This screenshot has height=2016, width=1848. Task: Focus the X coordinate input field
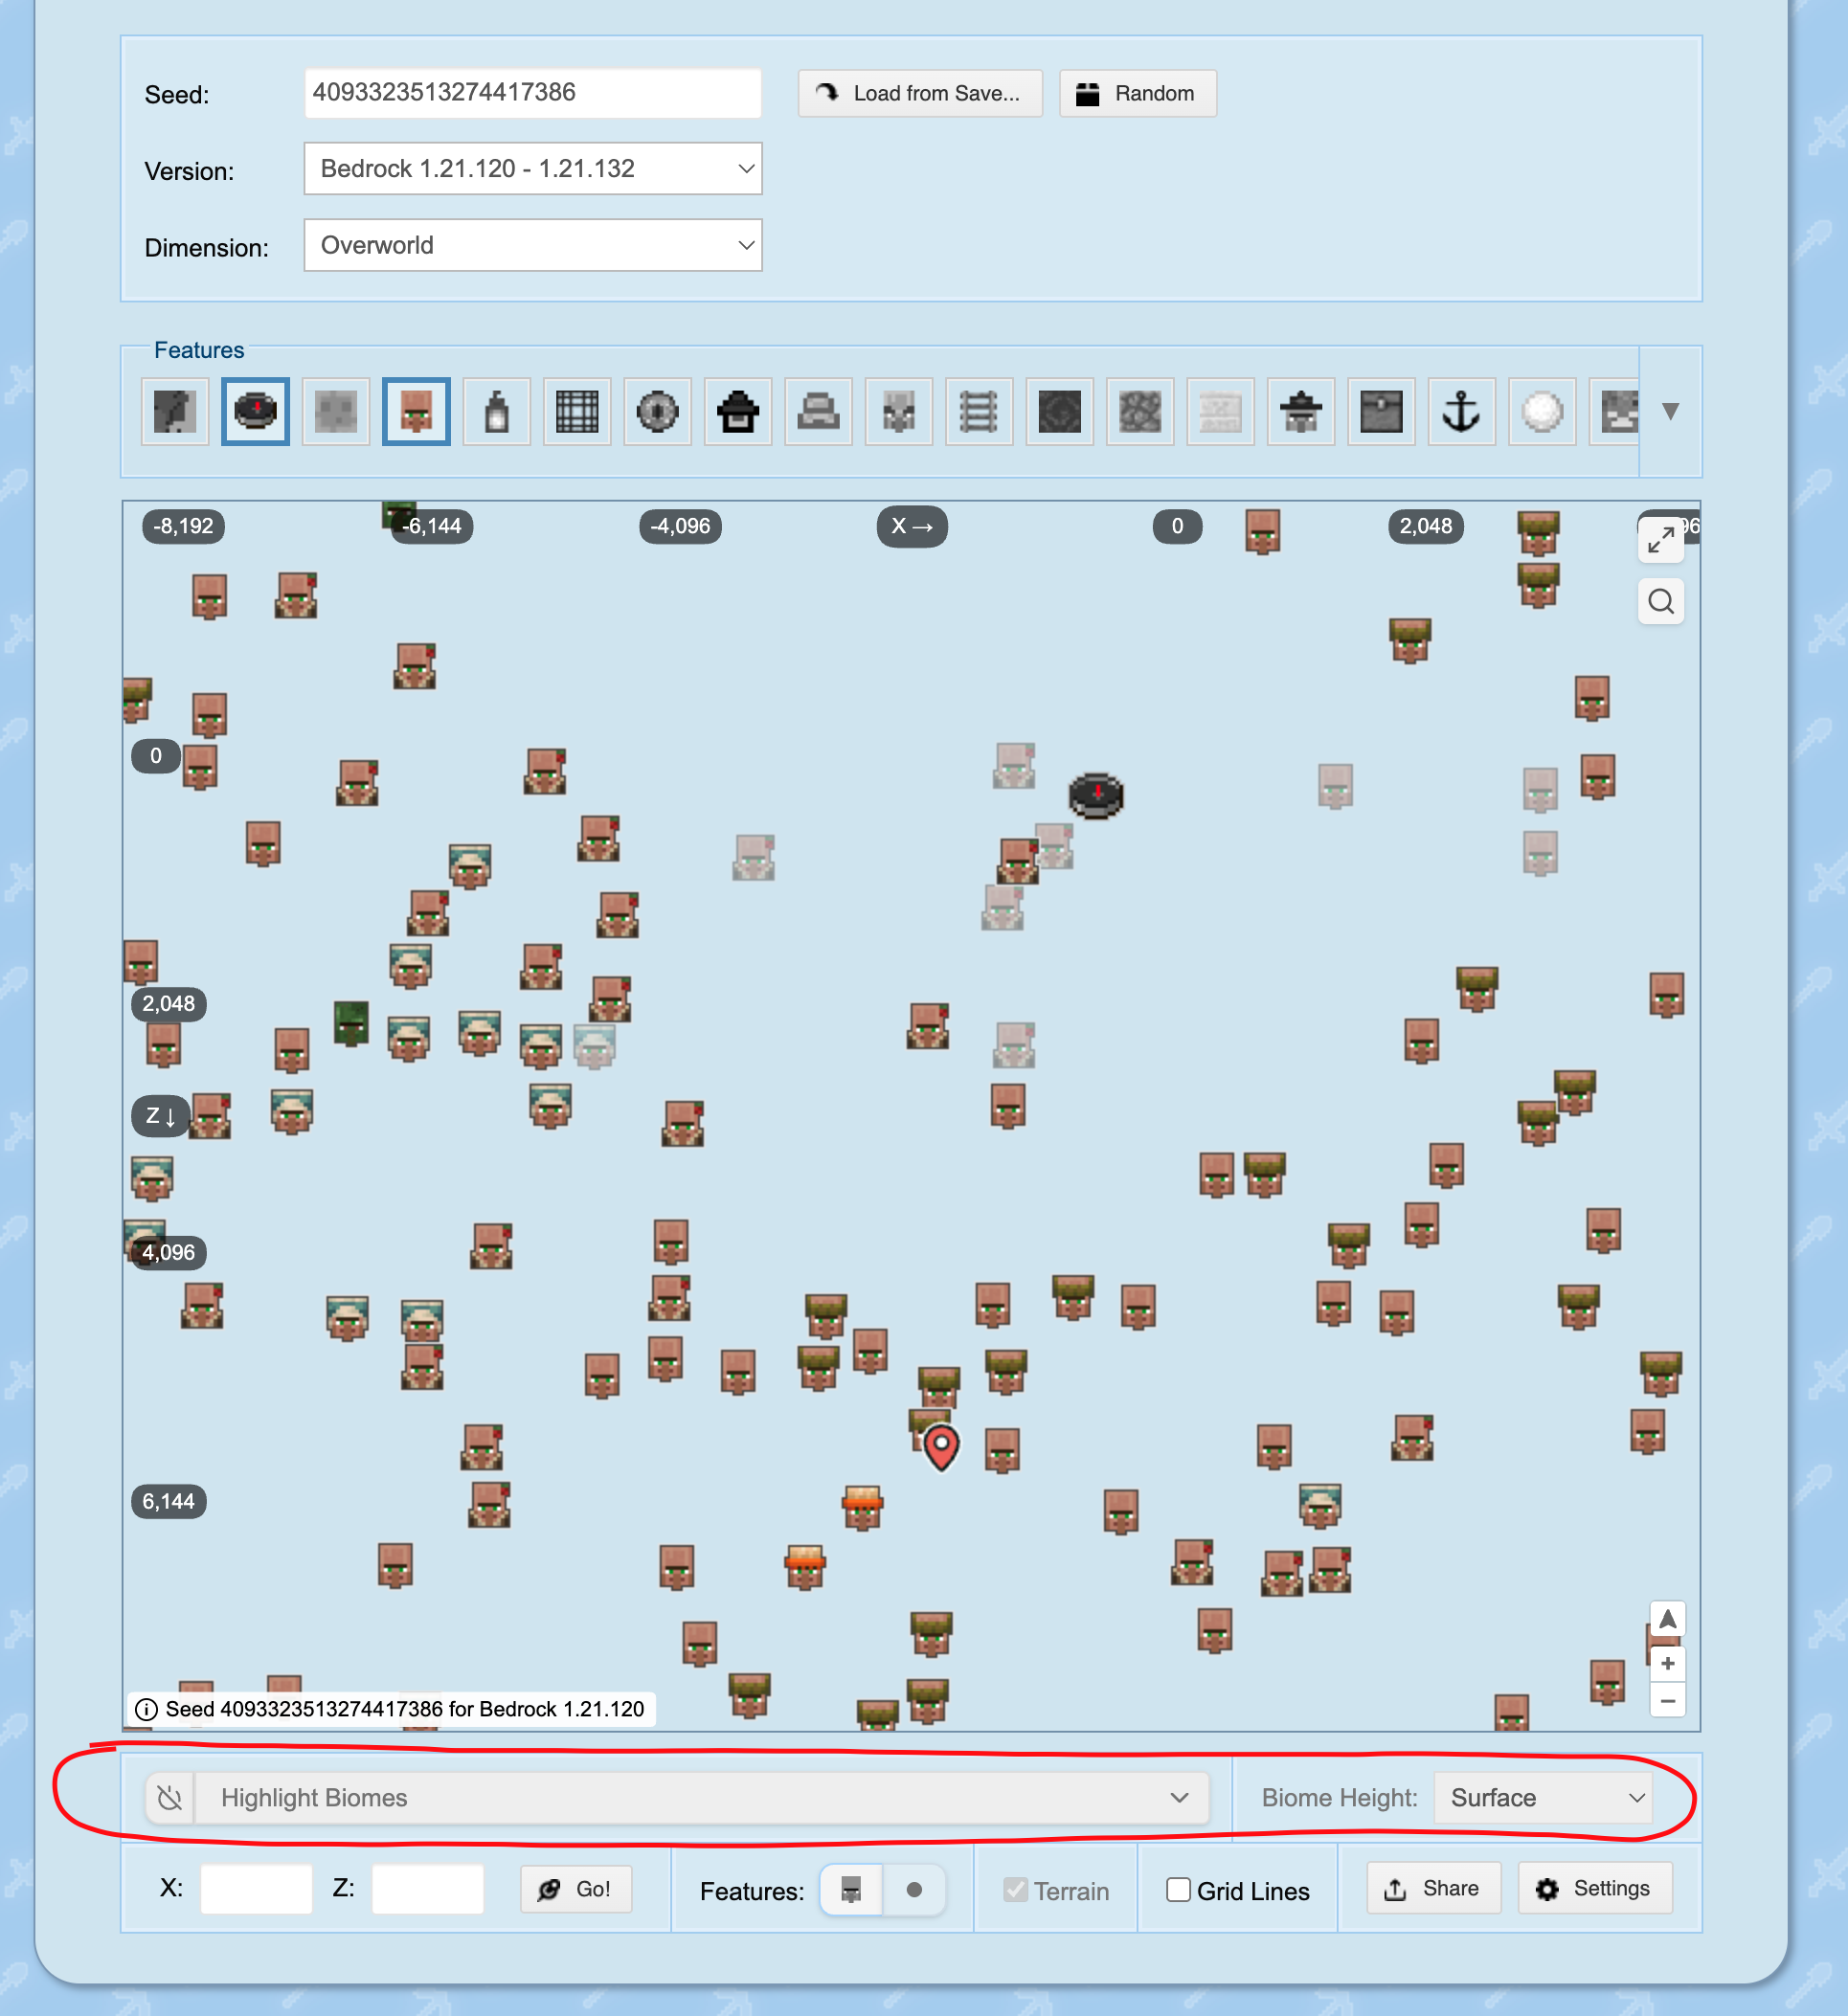tap(256, 1889)
